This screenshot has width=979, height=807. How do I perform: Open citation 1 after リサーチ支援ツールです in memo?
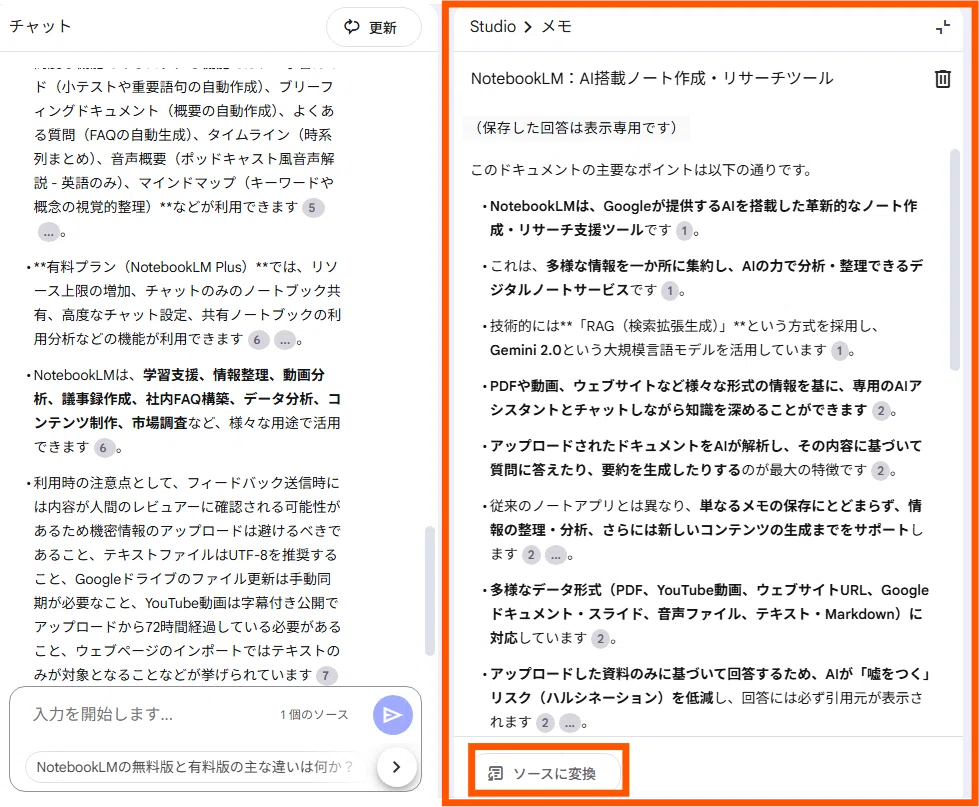(684, 231)
